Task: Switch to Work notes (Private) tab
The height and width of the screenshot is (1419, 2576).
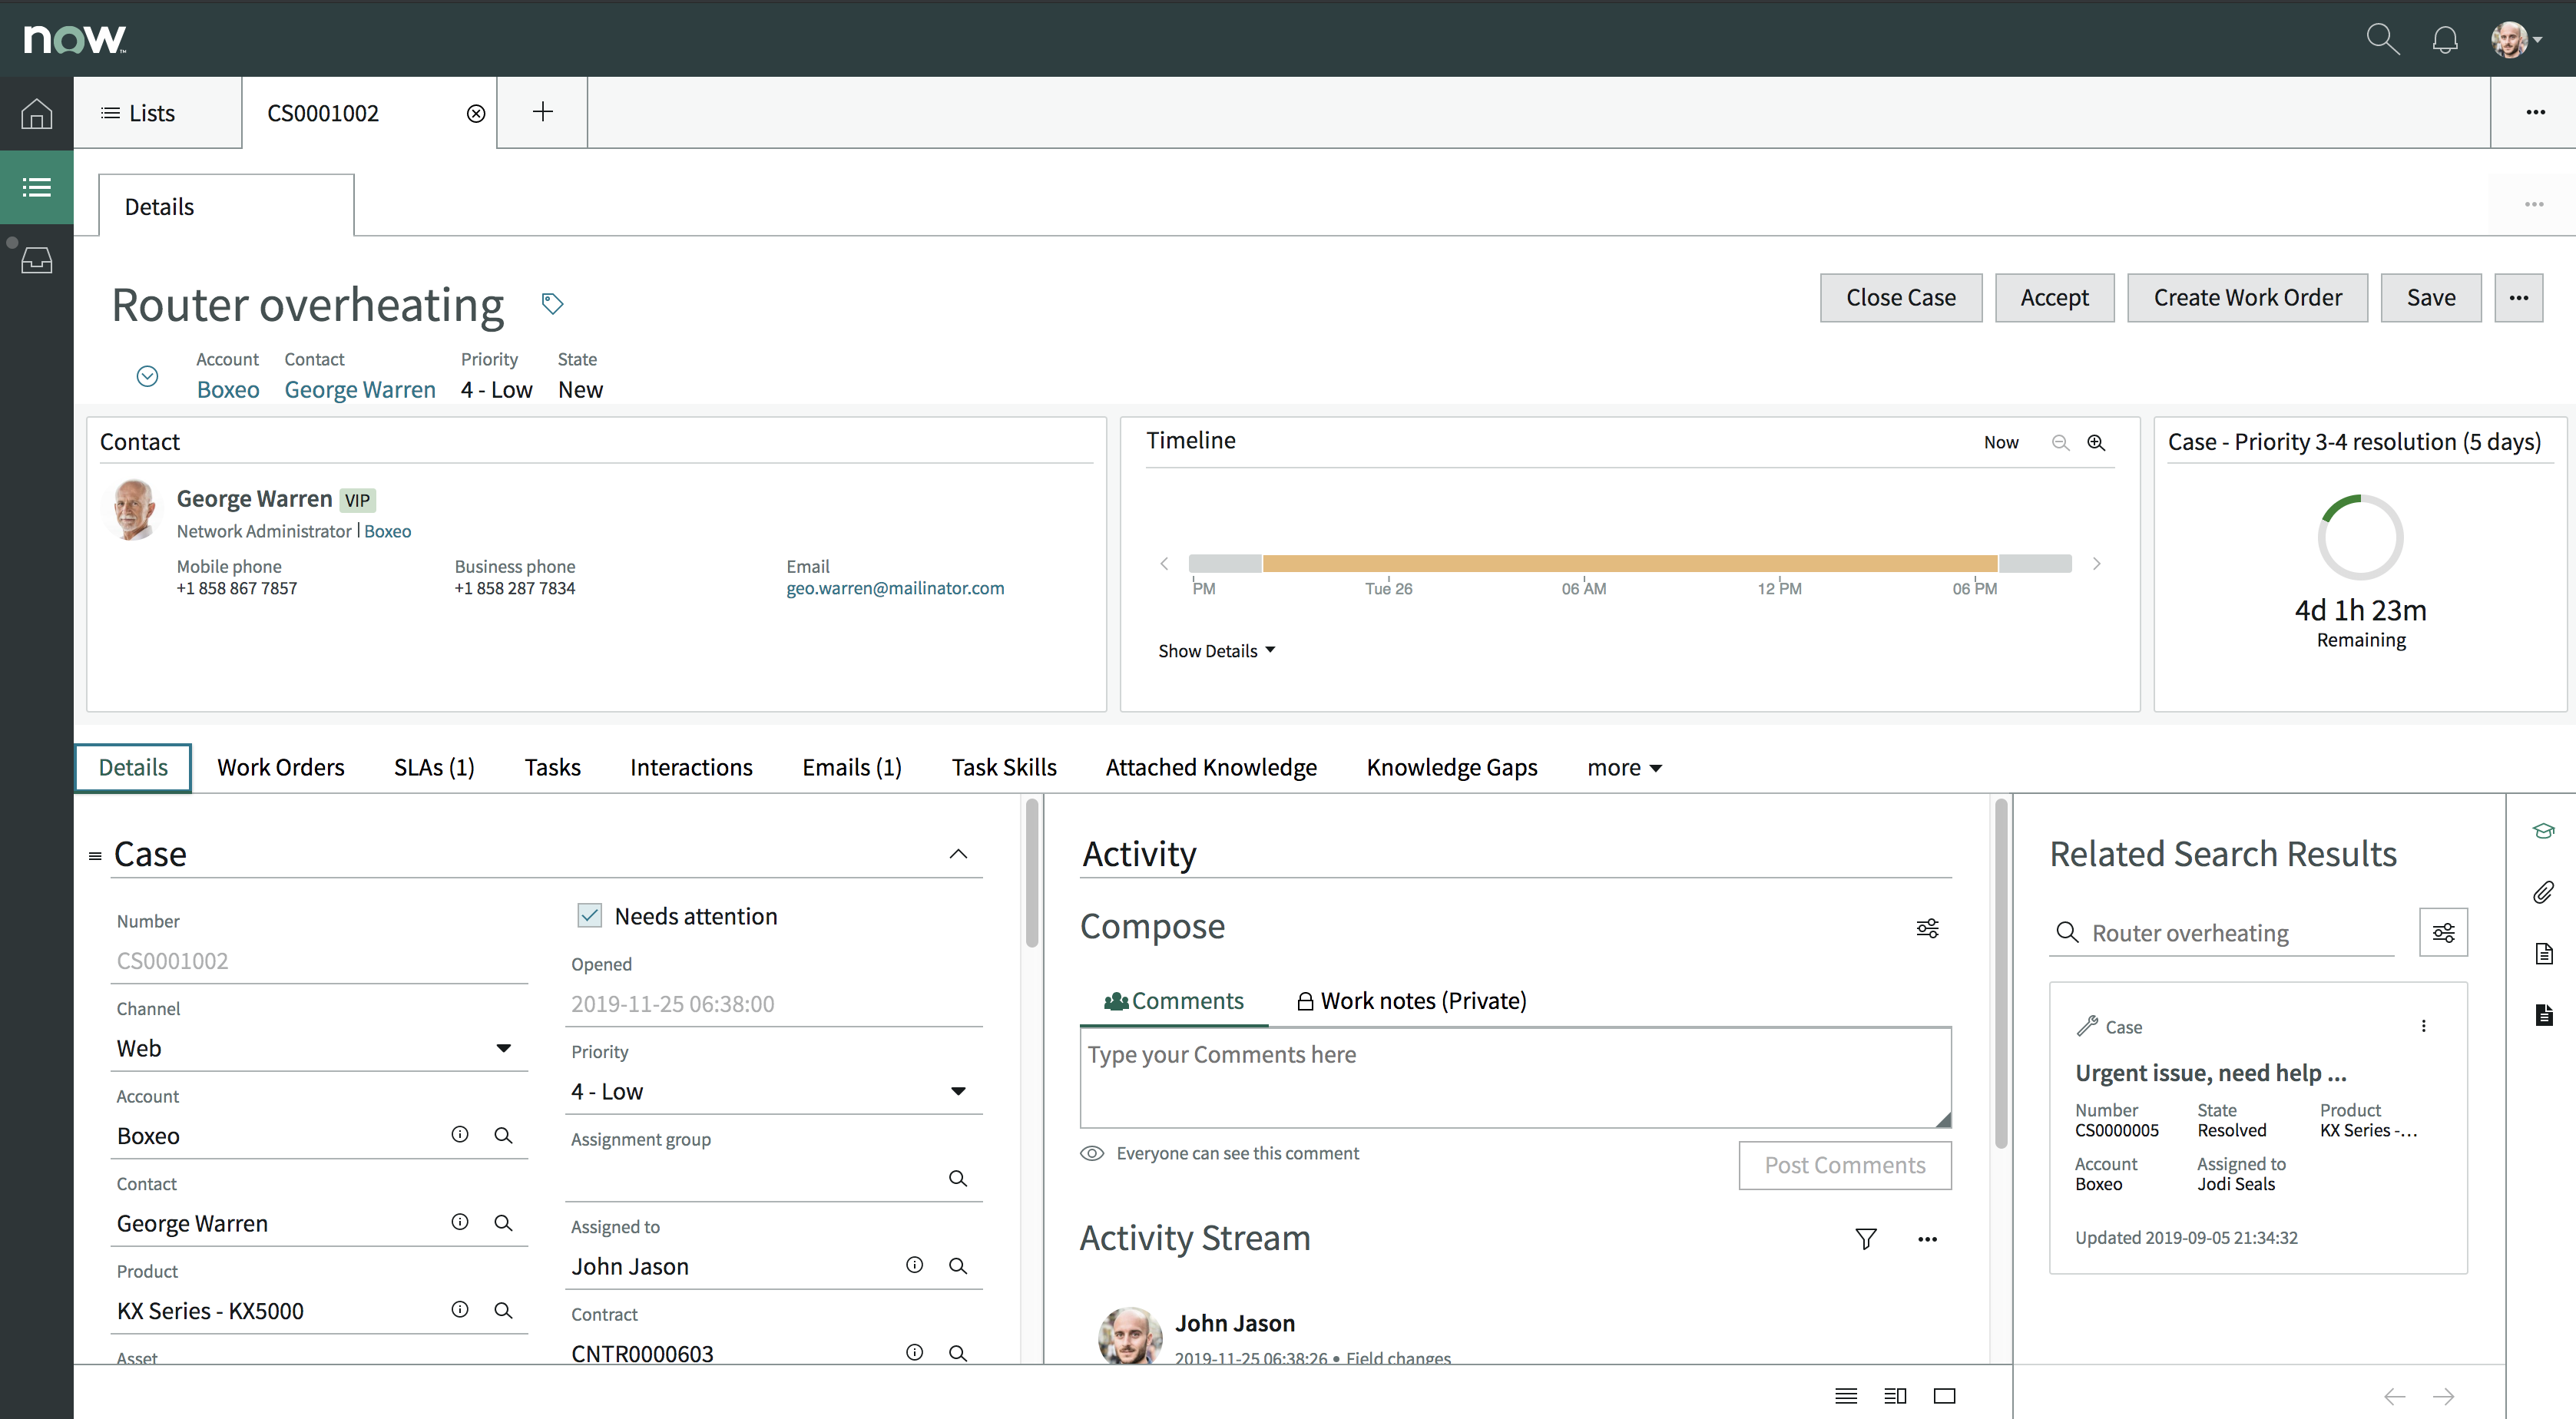Action: pyautogui.click(x=1411, y=1001)
